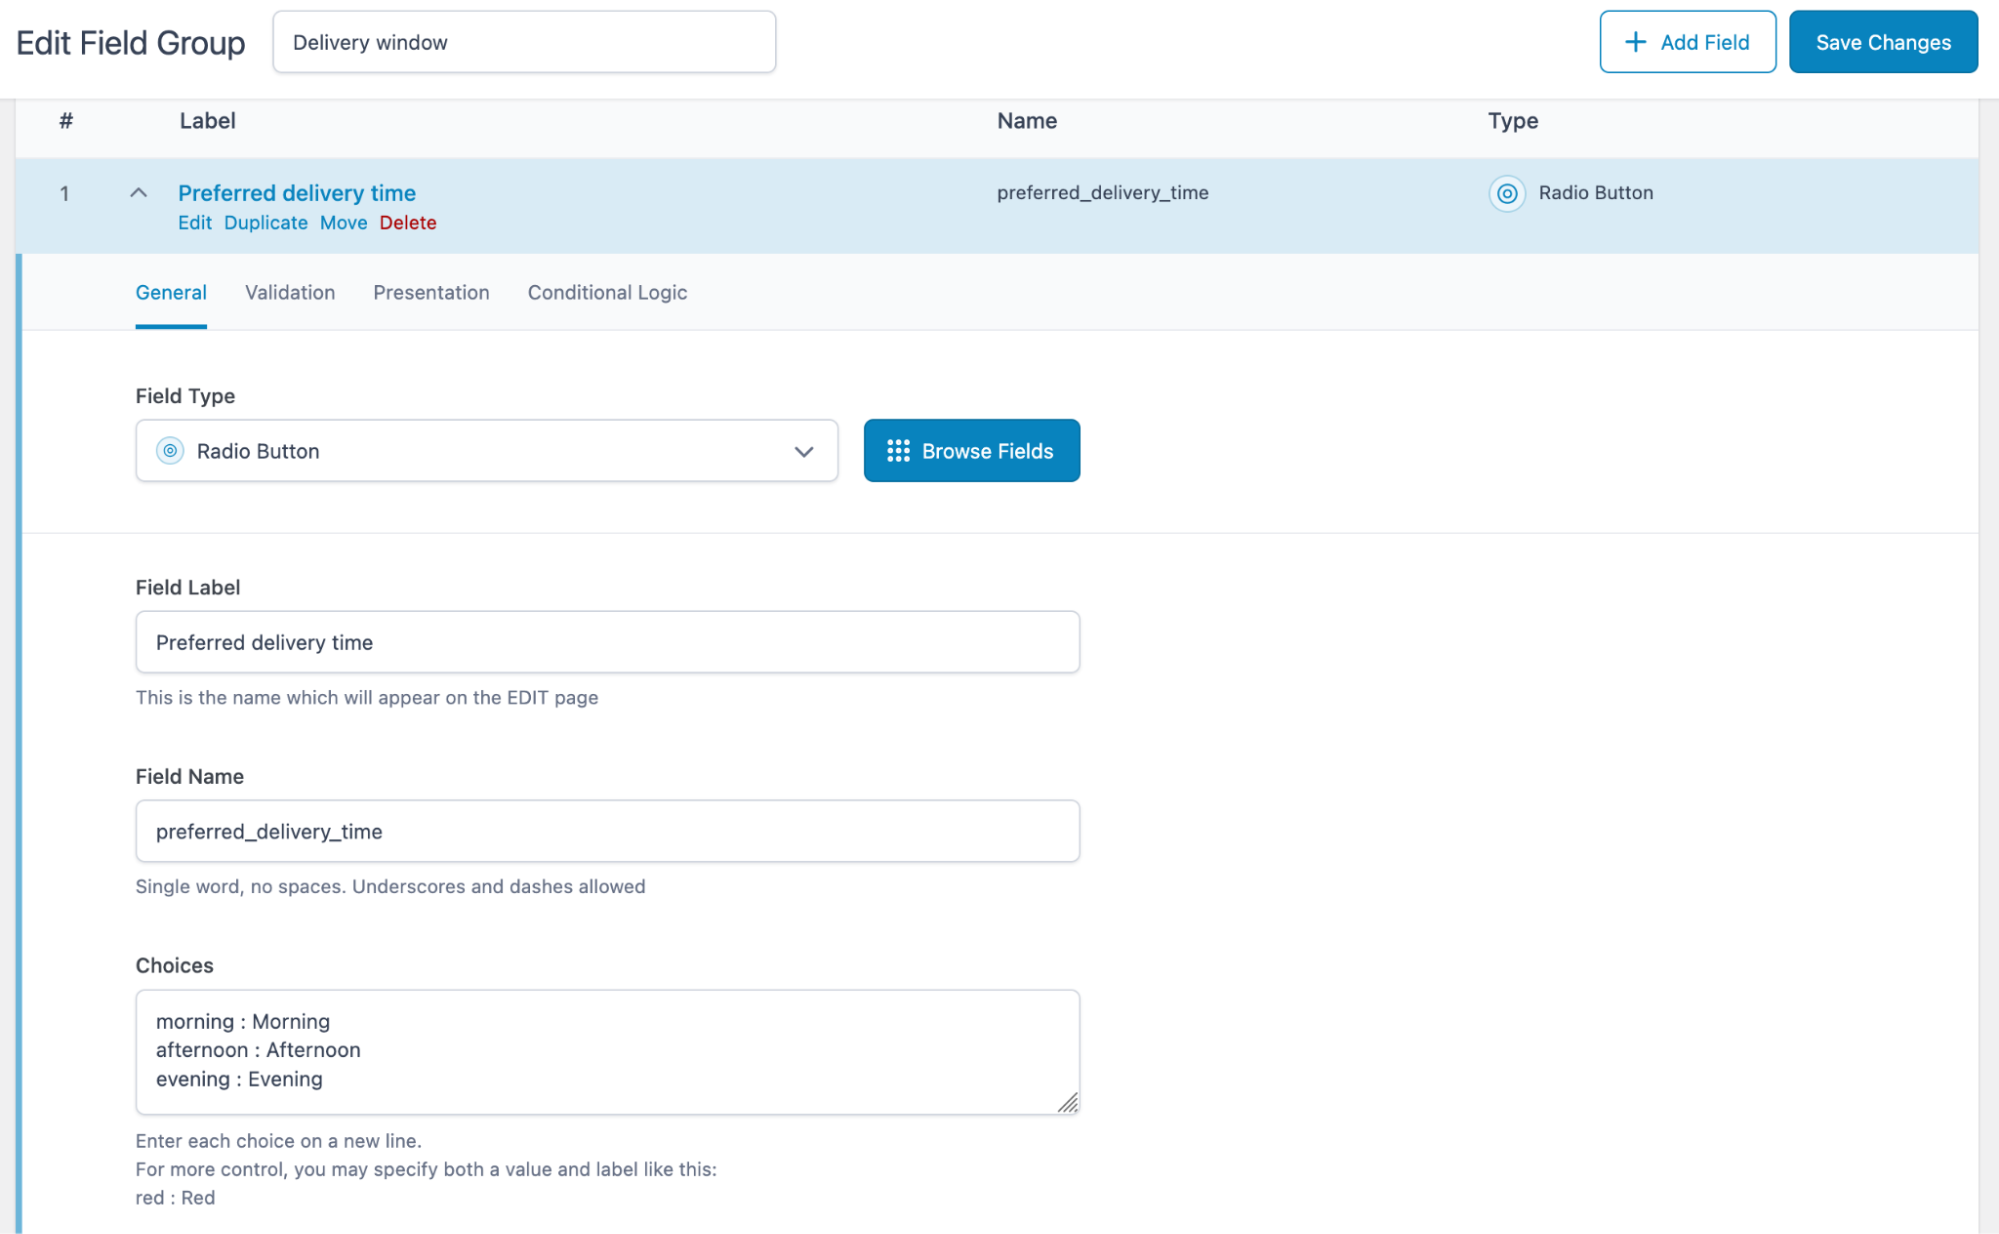Click the Radio Button type icon in the Type column
The height and width of the screenshot is (1234, 1999).
click(1507, 193)
